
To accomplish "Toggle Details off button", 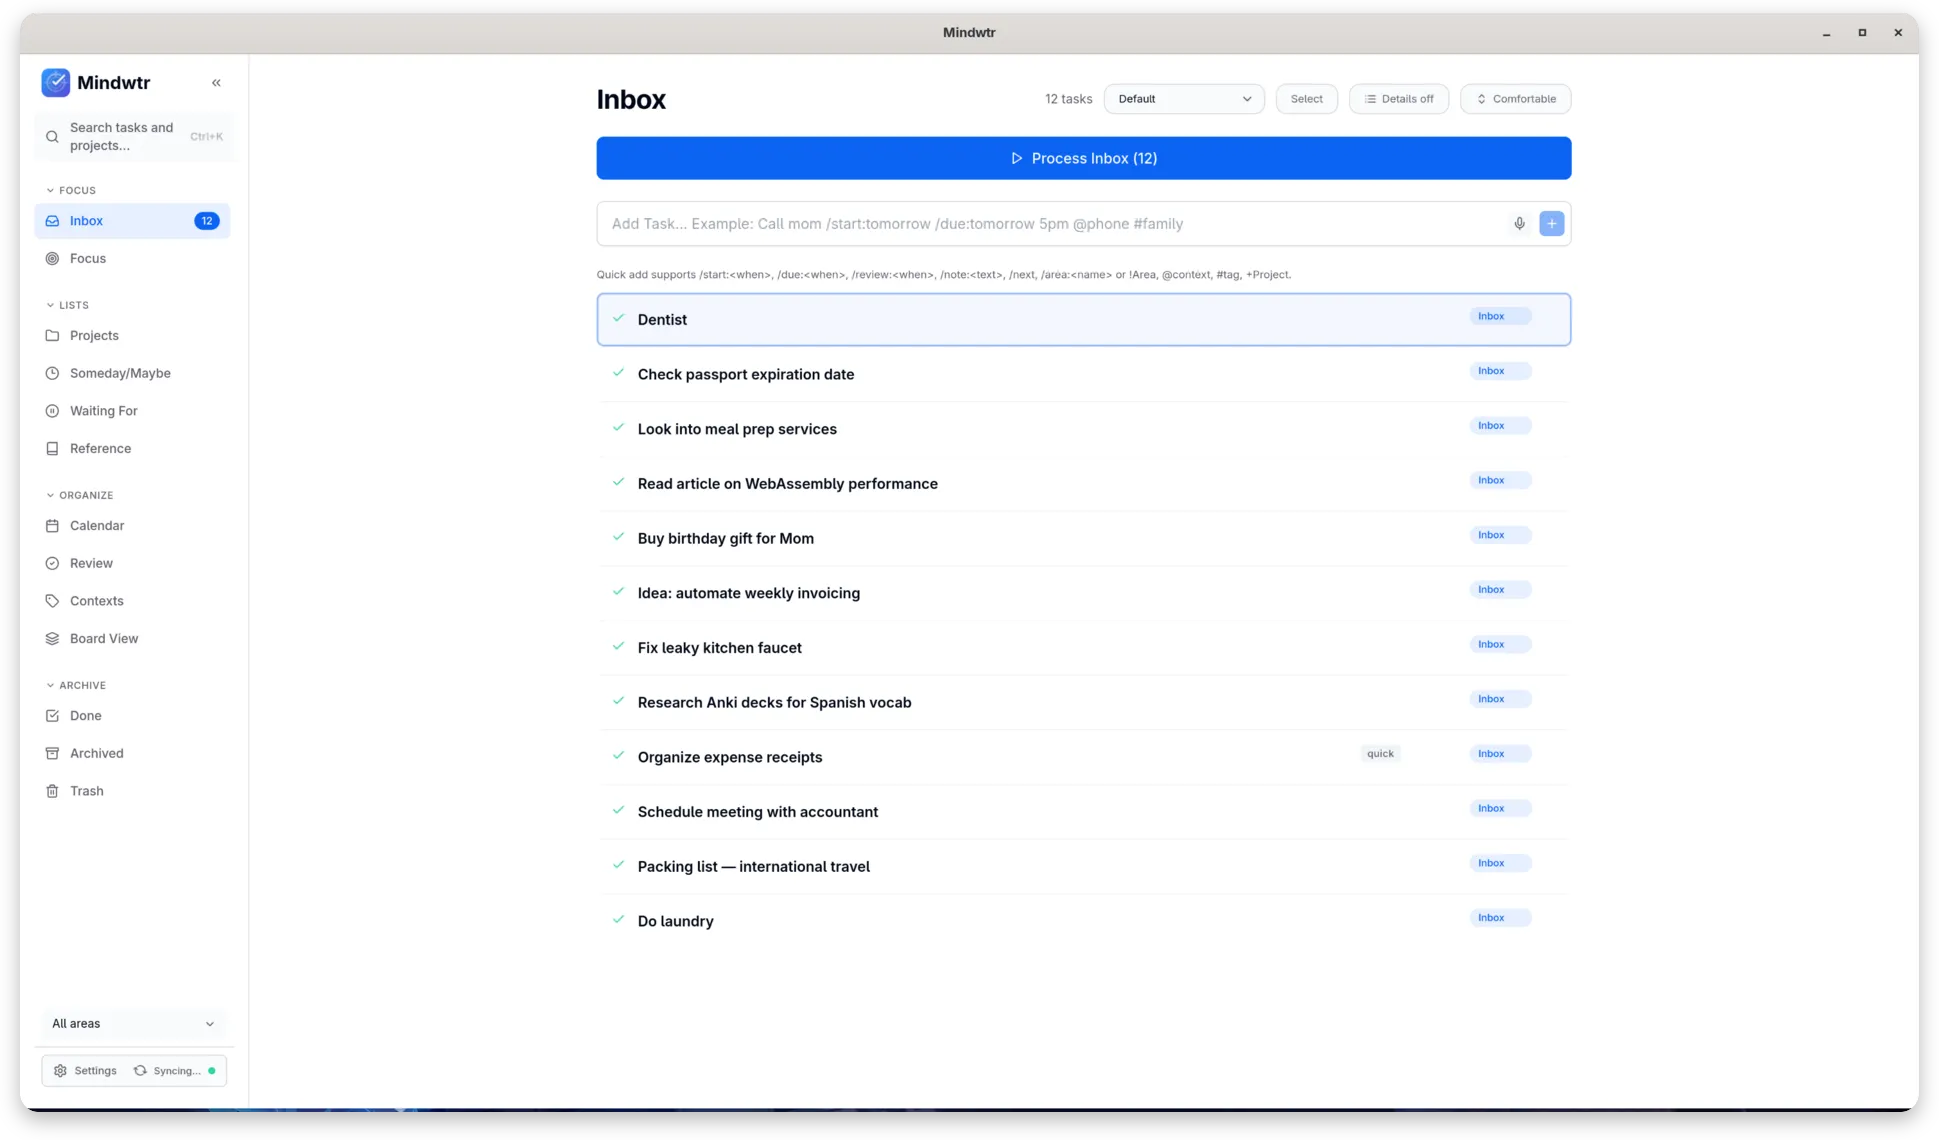I will pyautogui.click(x=1398, y=99).
